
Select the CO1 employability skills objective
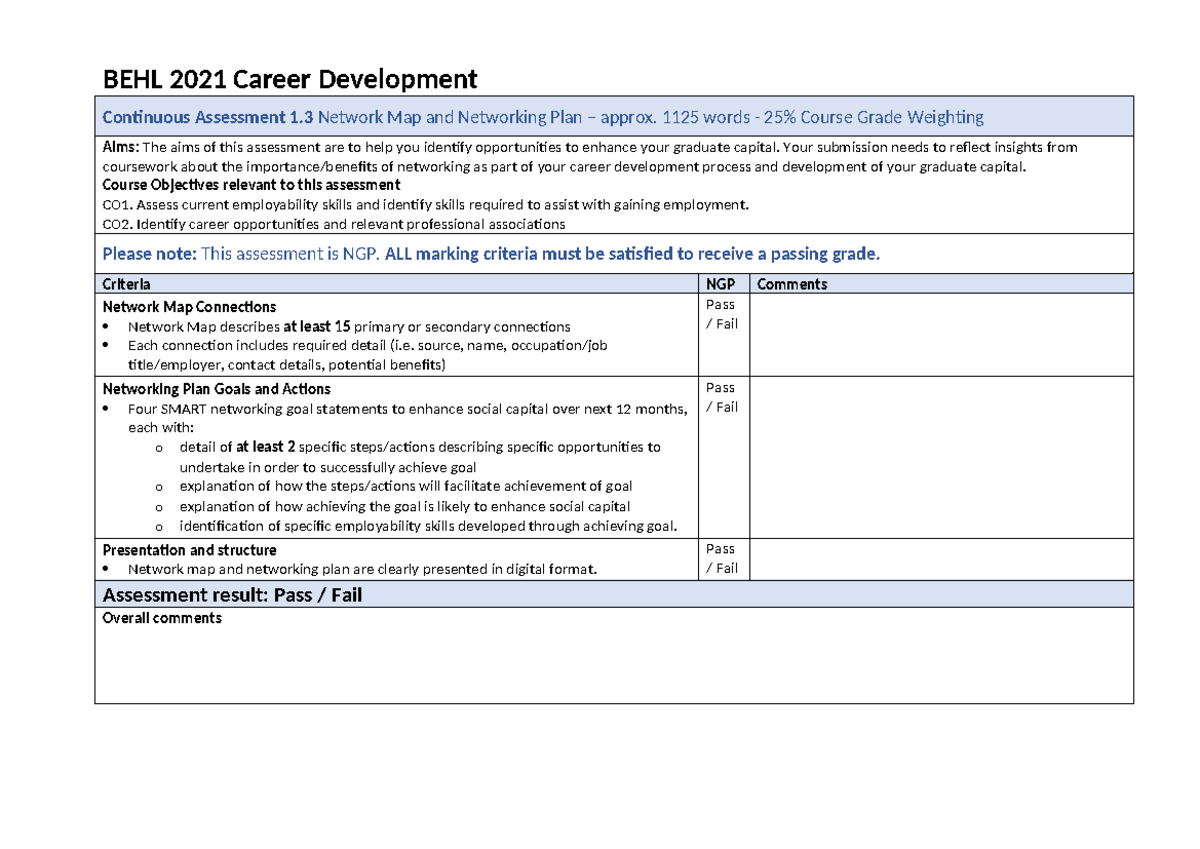(x=425, y=204)
